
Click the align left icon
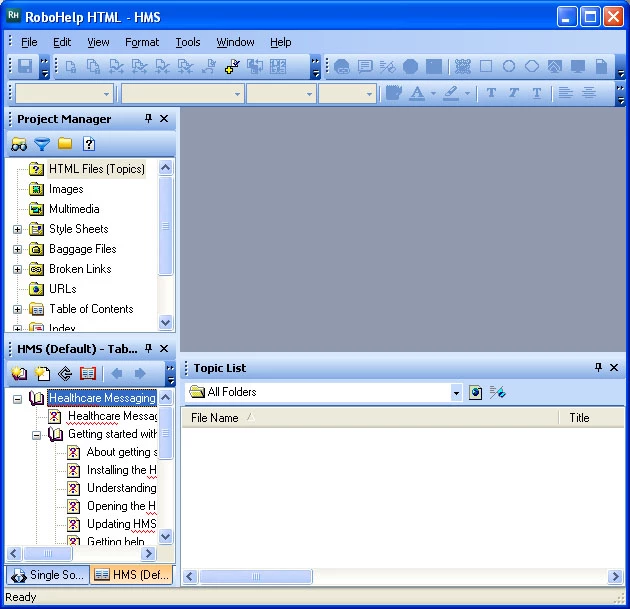coord(566,93)
